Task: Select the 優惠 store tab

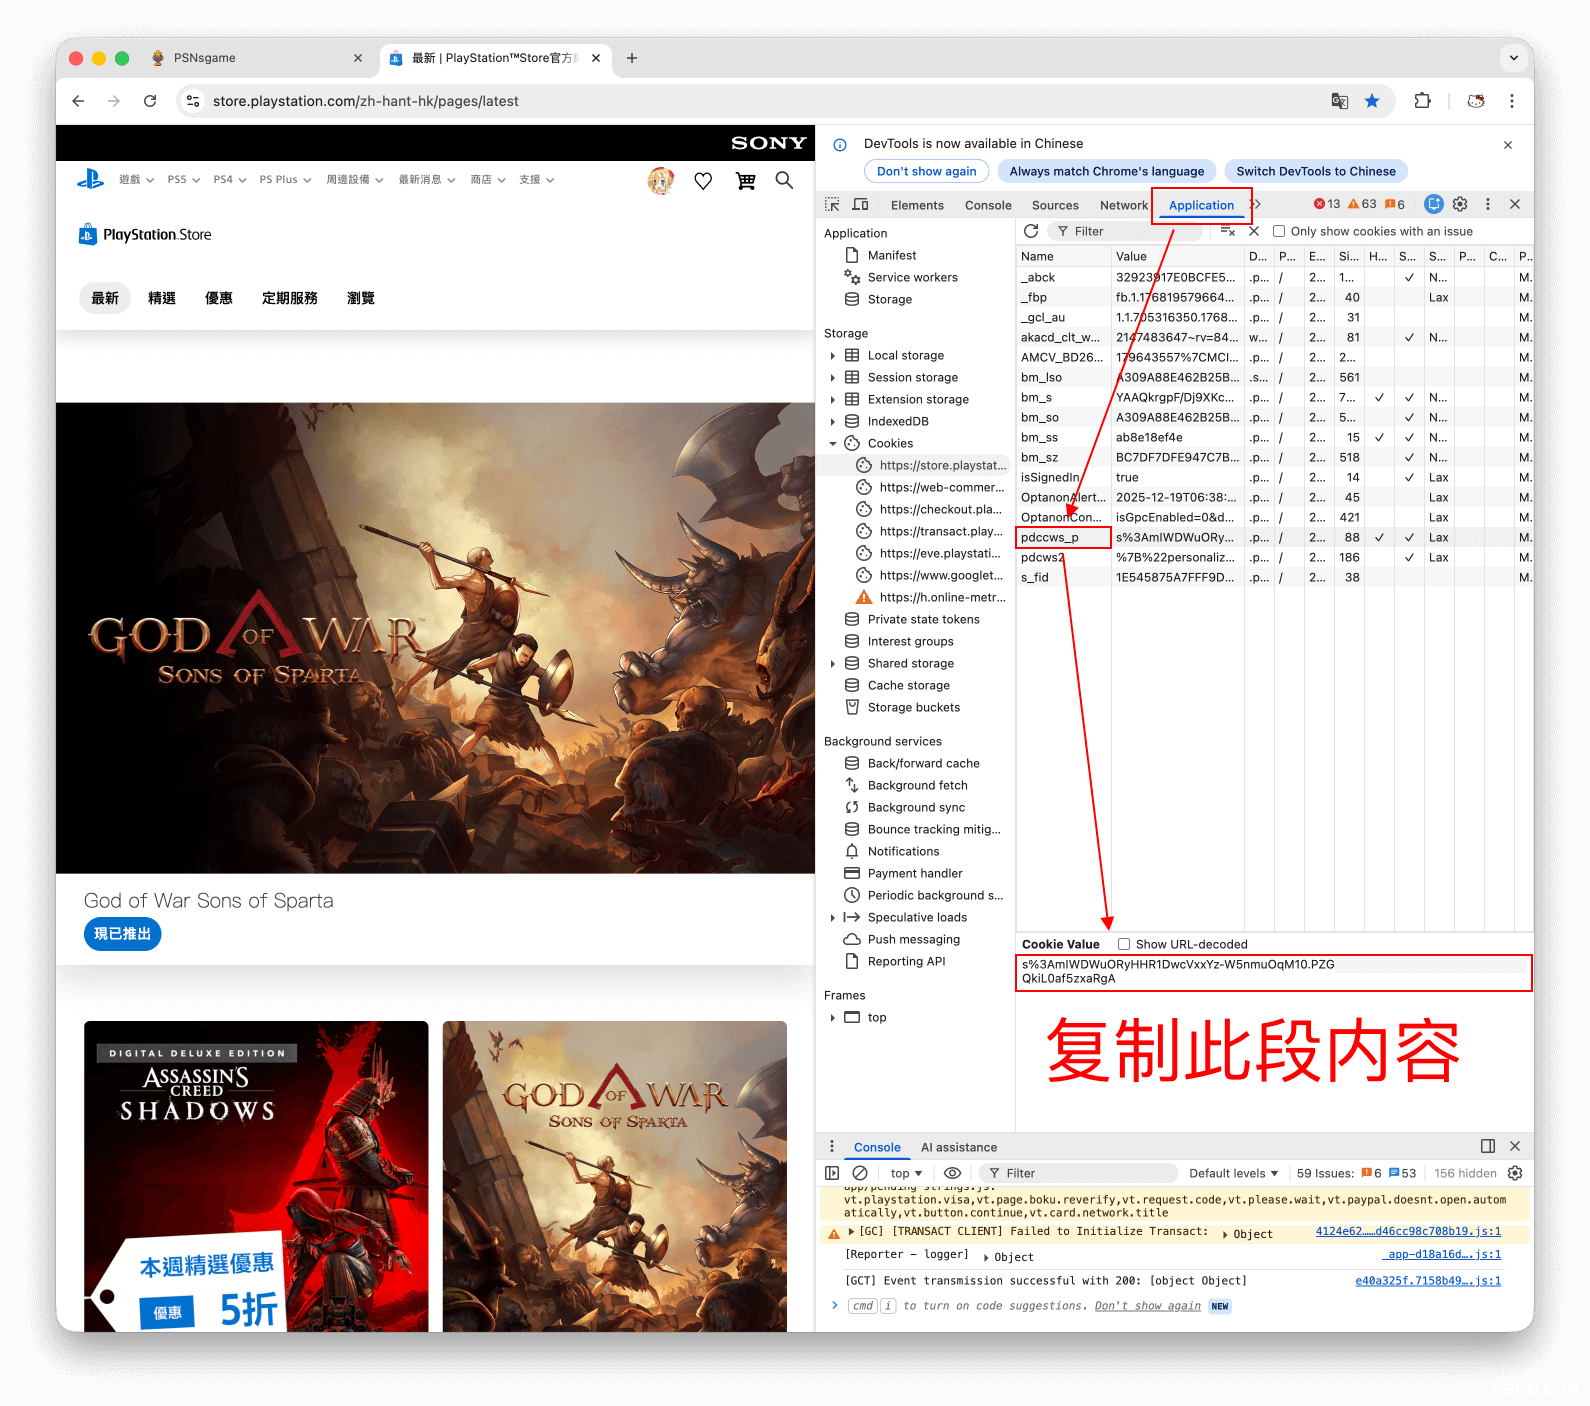Action: (x=219, y=298)
